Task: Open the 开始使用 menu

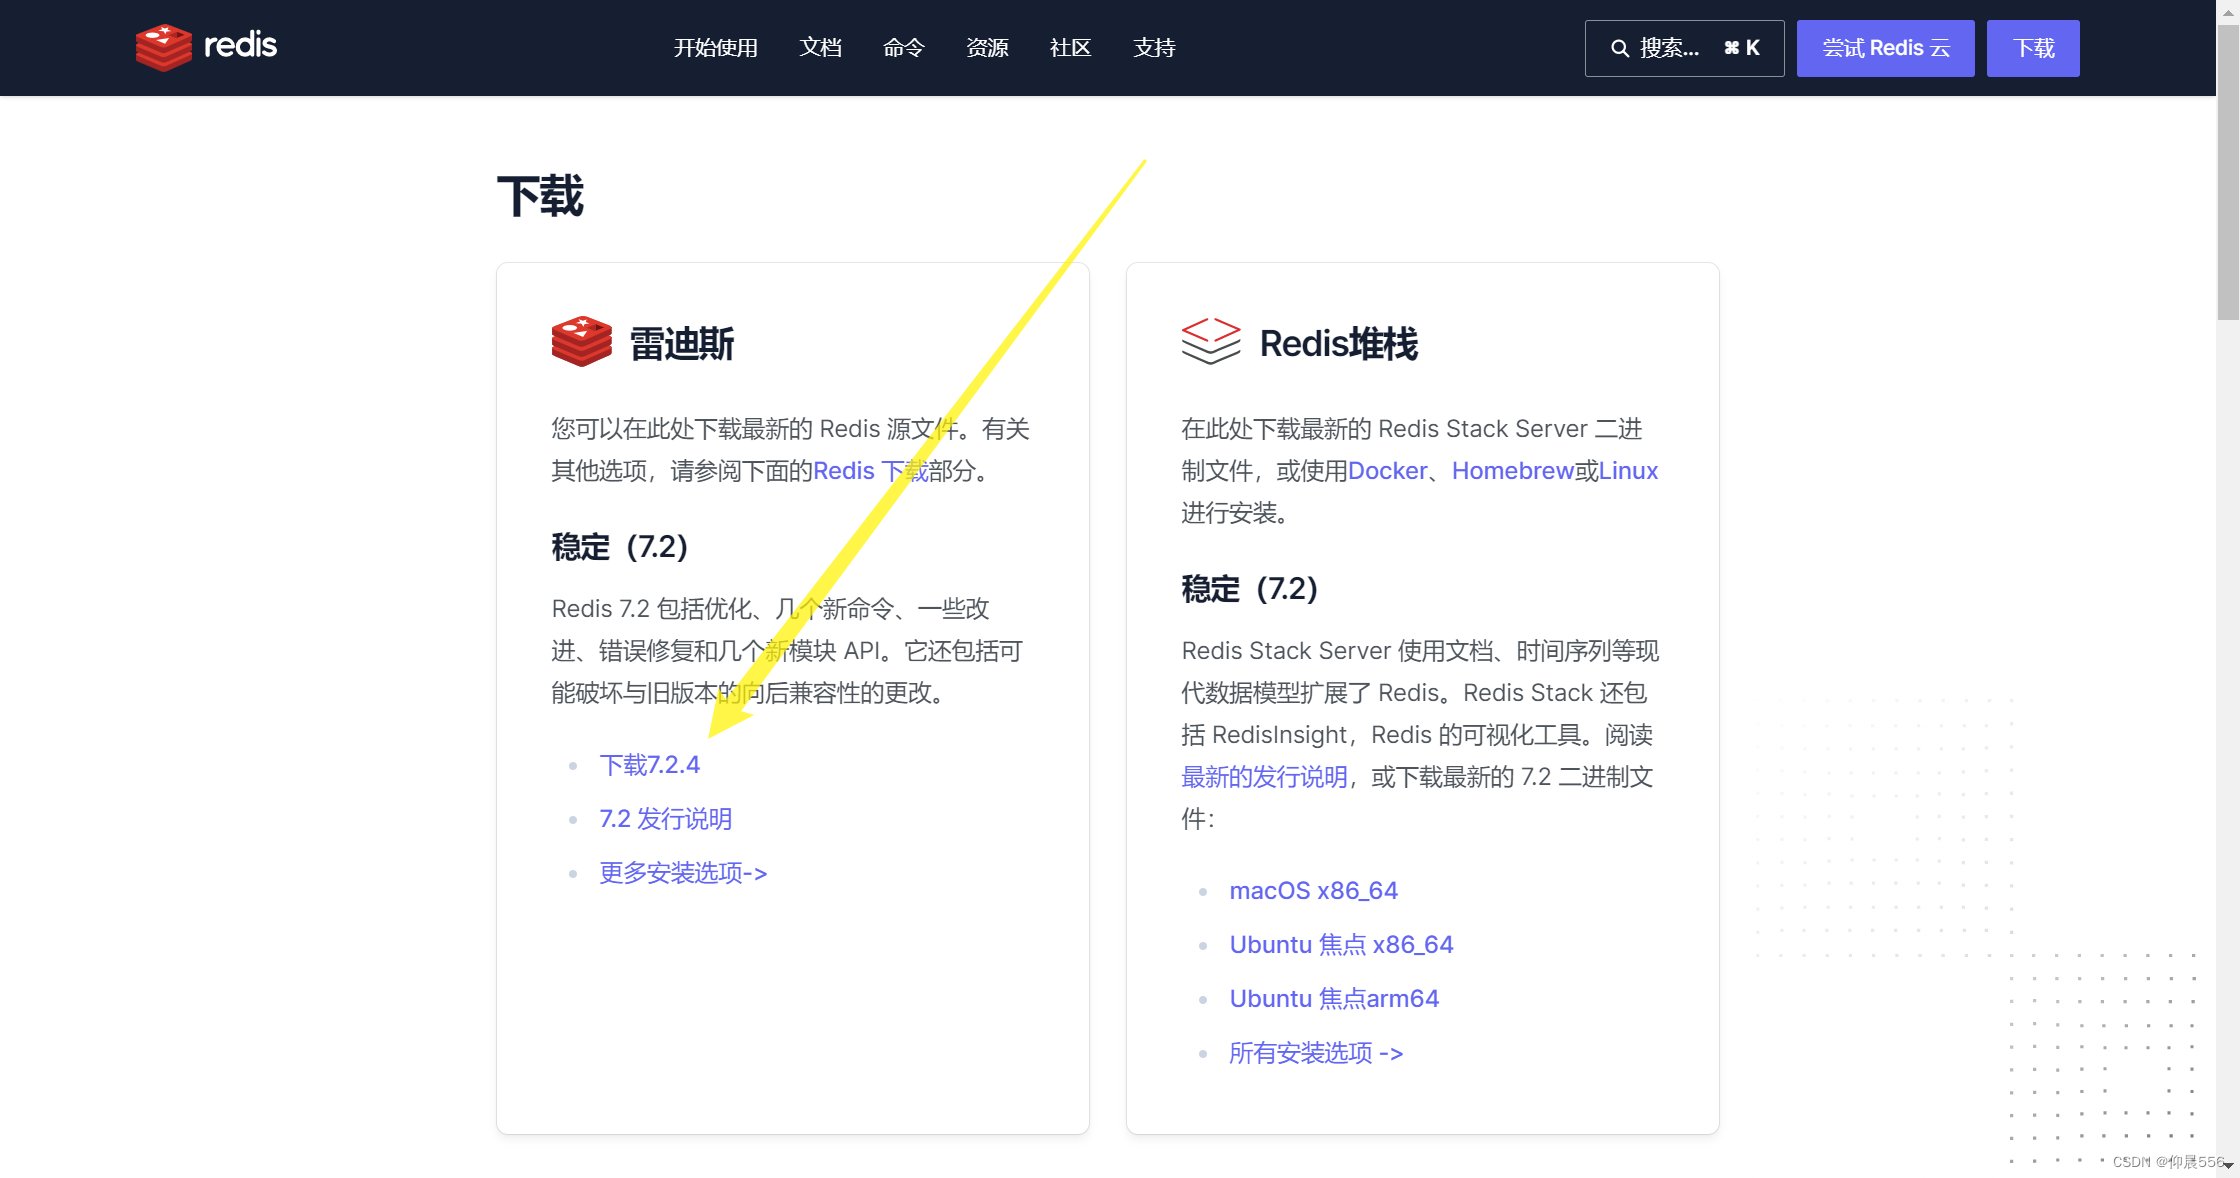Action: pyautogui.click(x=715, y=48)
